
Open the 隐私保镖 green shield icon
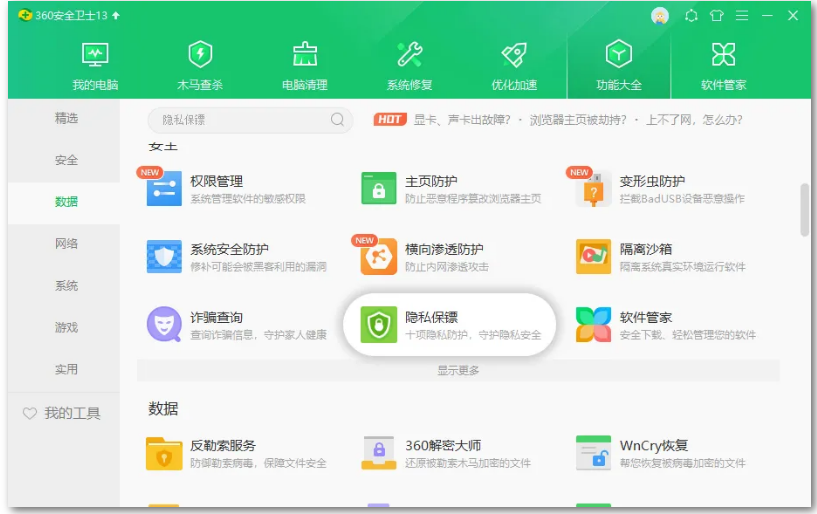click(x=379, y=324)
